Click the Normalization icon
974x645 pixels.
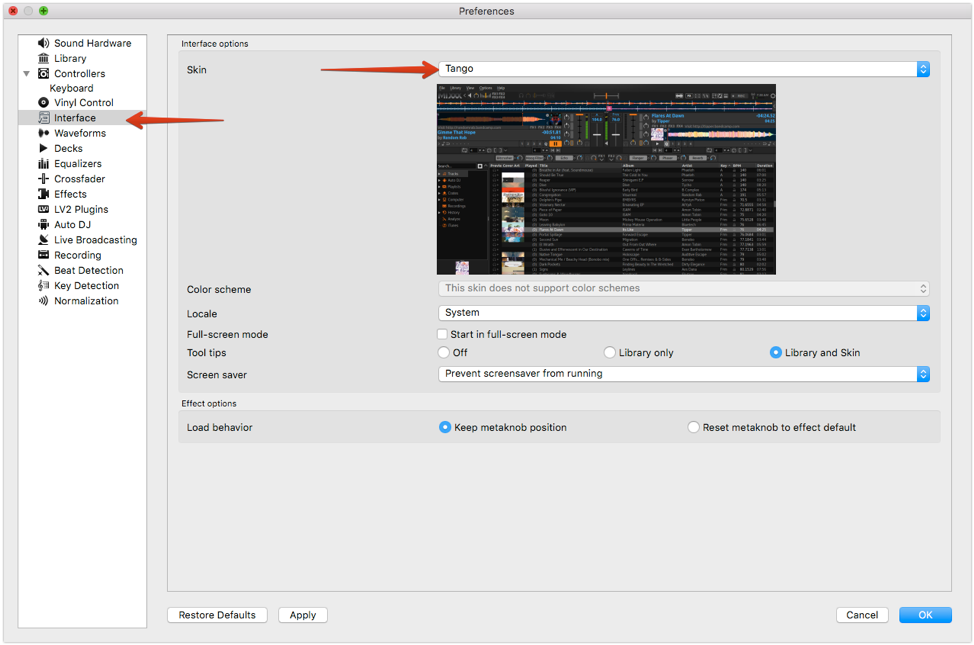[43, 301]
